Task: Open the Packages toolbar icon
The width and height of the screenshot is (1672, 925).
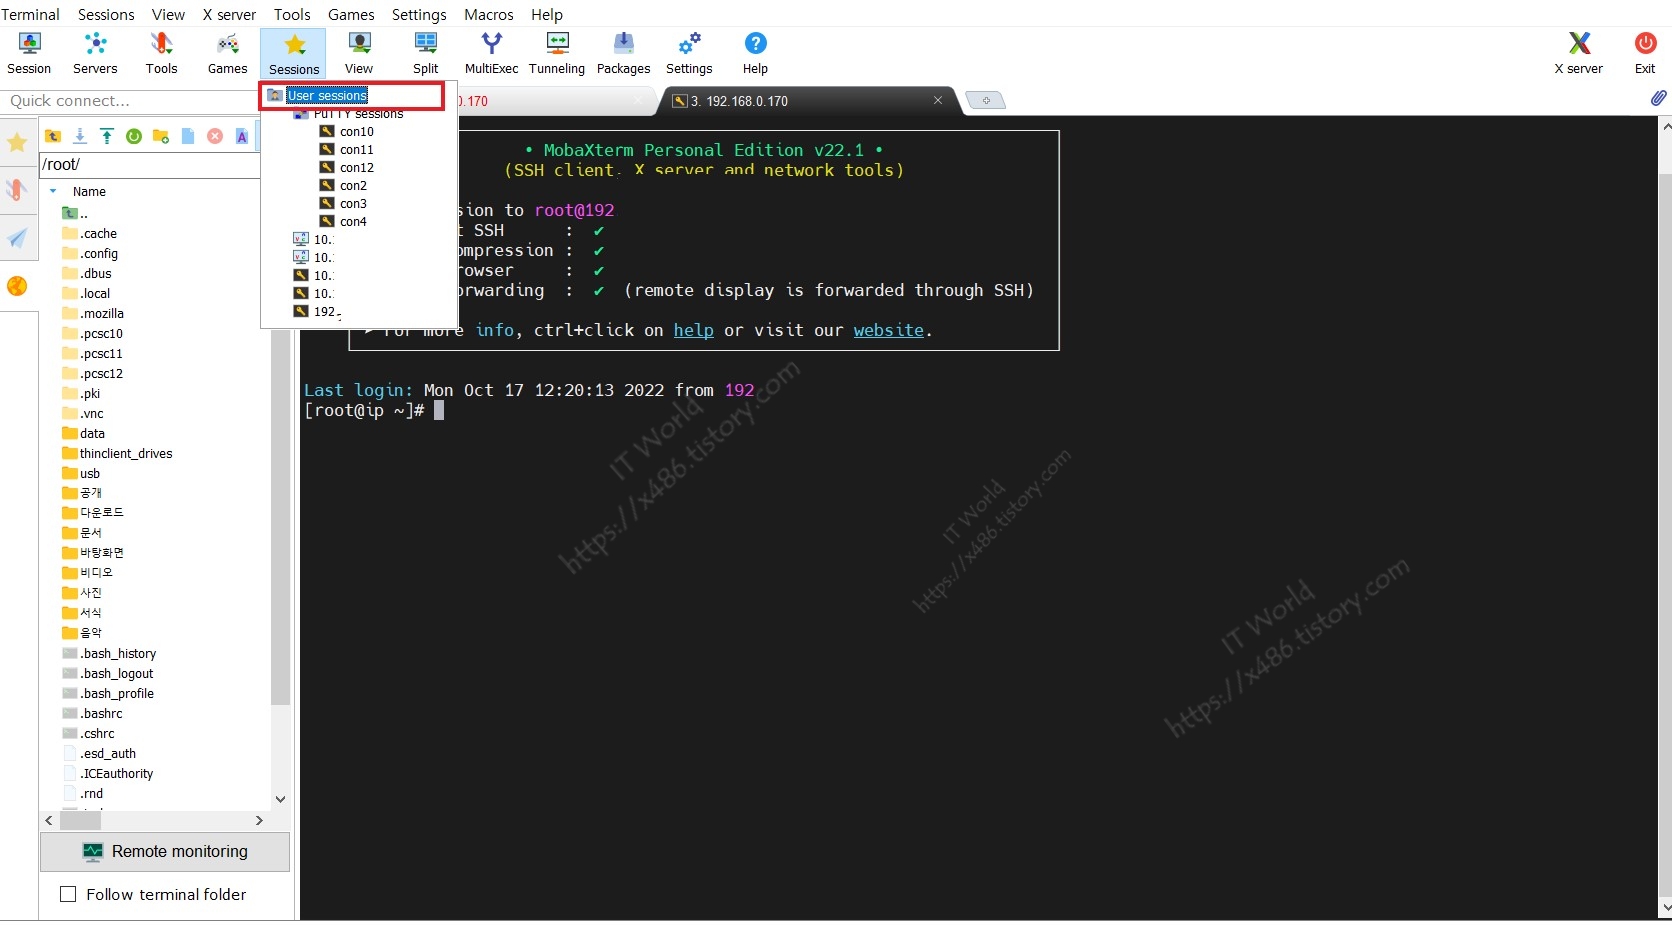Action: pyautogui.click(x=623, y=53)
